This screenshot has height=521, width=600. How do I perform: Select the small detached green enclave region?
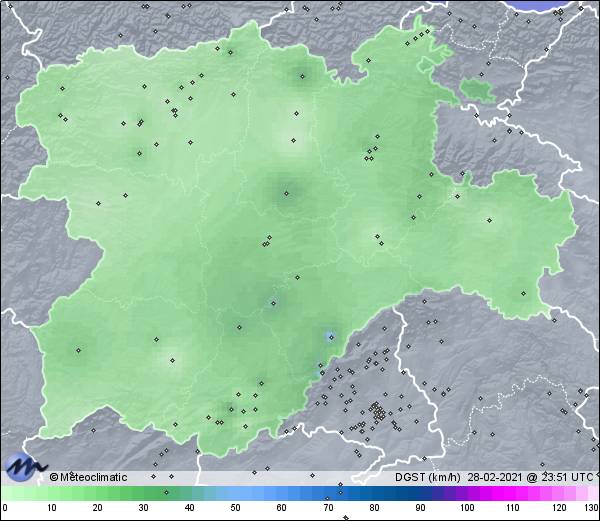click(477, 90)
